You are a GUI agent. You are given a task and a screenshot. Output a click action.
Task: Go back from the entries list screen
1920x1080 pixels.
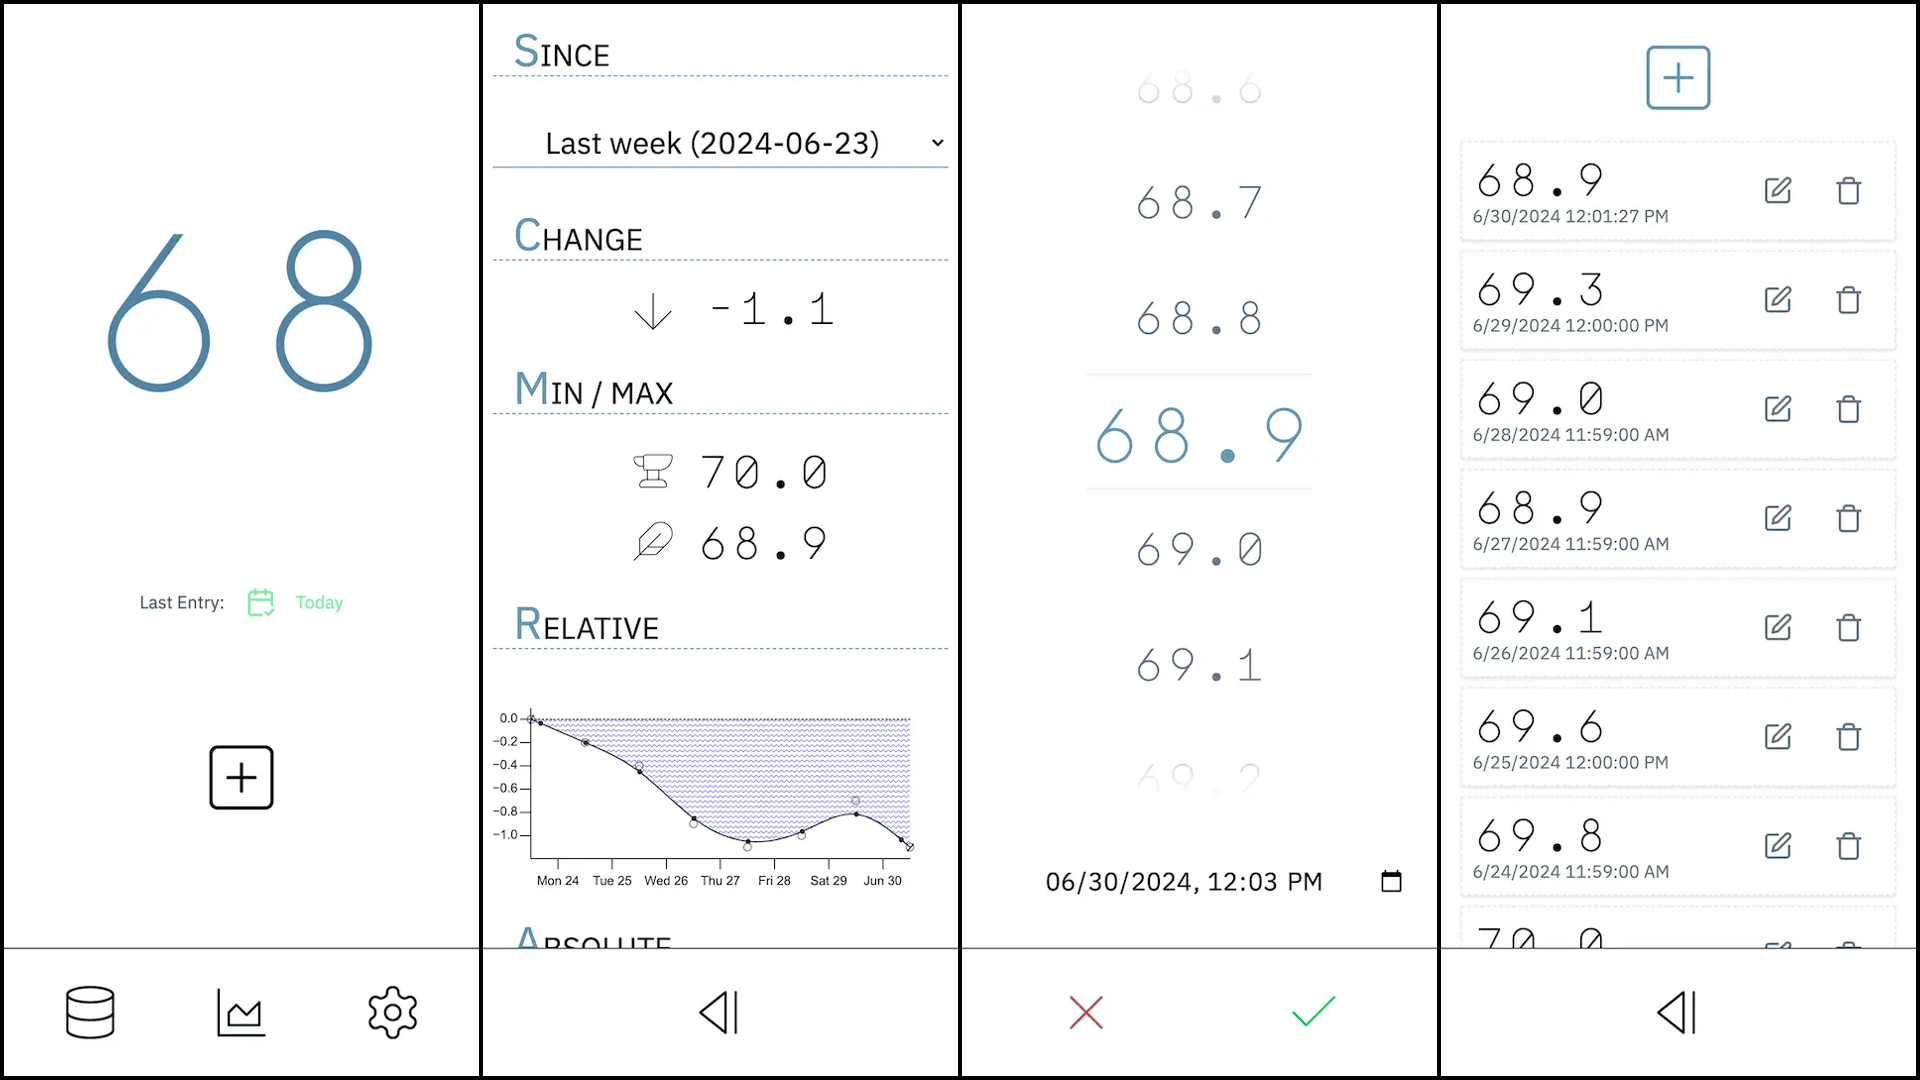(x=1677, y=1012)
